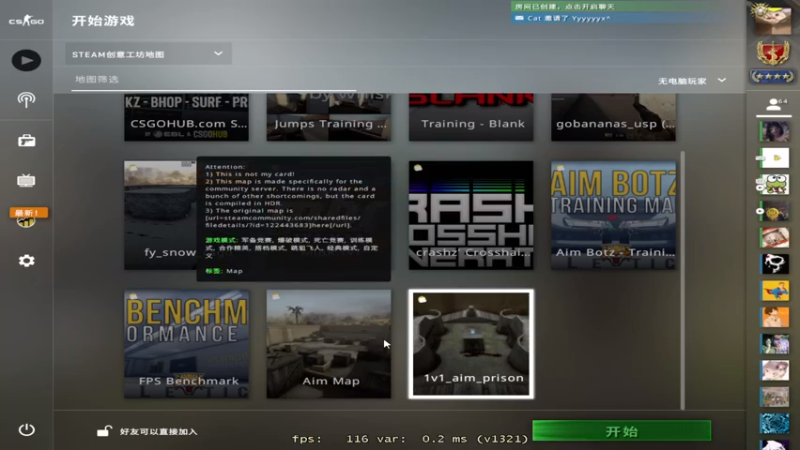Select the CSGOHUB.com map thumbnail
This screenshot has width=800, height=450.
pyautogui.click(x=186, y=117)
